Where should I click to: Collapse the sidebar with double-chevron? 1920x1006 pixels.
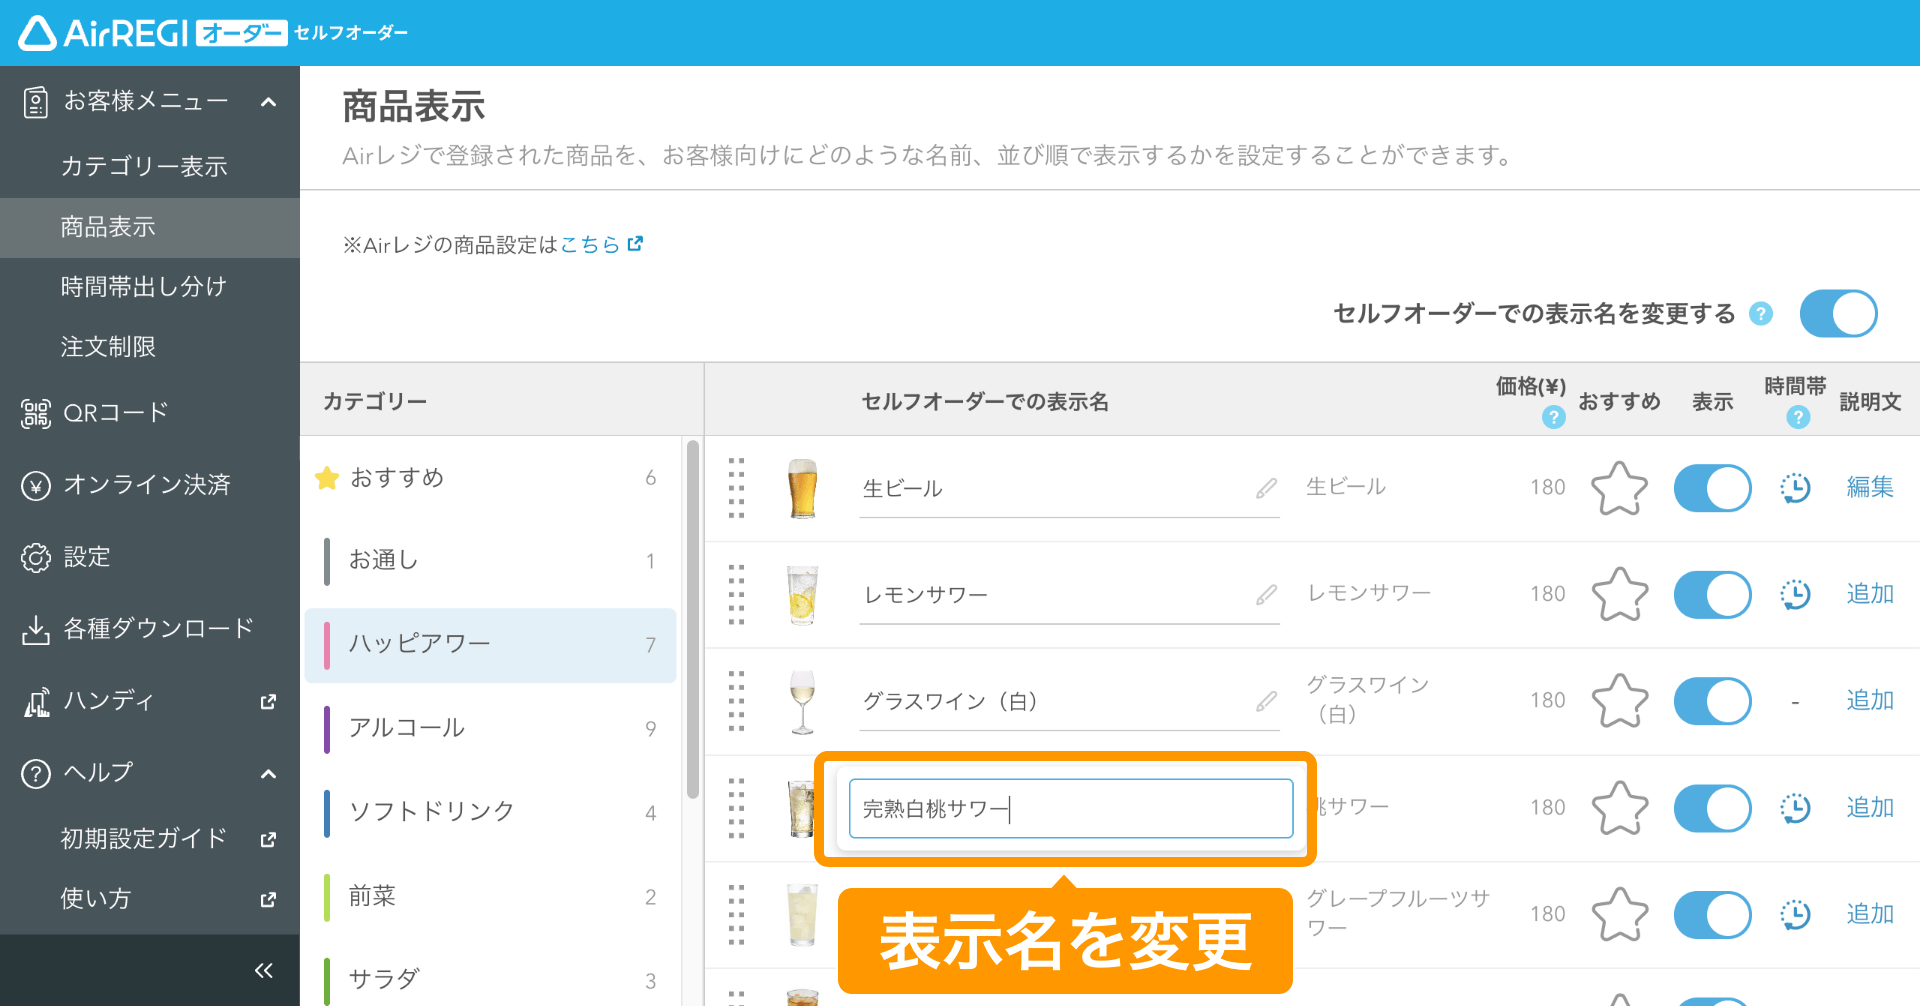264,970
